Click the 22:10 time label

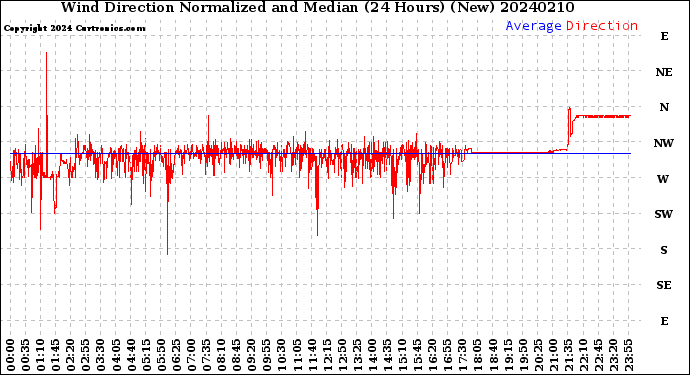[x=583, y=355]
